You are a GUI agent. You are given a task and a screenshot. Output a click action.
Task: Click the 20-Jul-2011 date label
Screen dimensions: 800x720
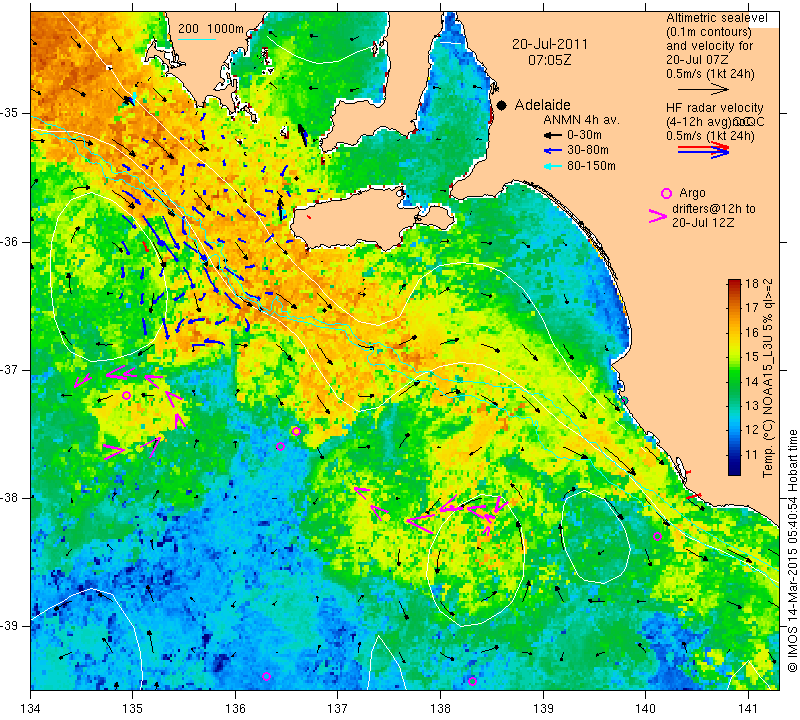point(550,44)
